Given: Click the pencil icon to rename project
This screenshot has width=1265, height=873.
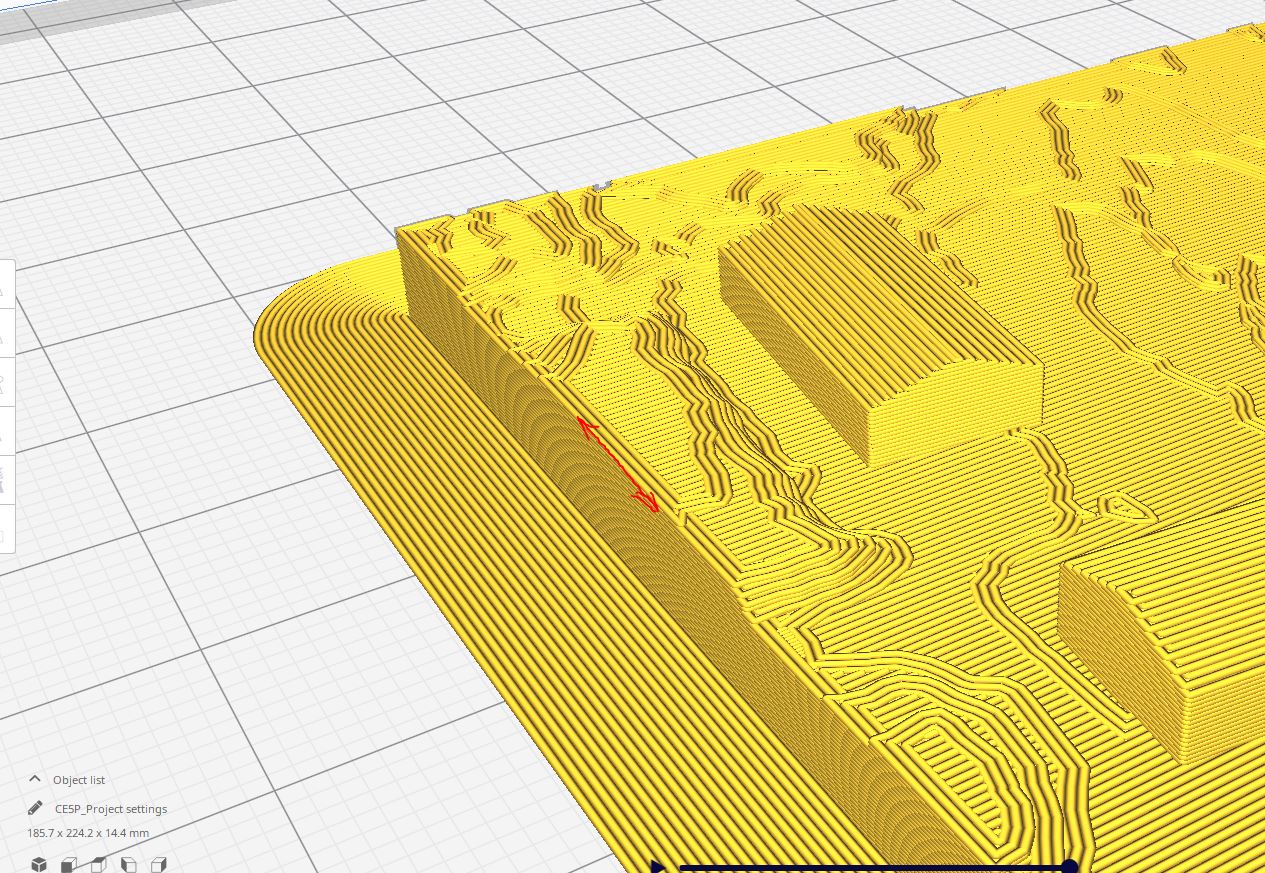Looking at the screenshot, I should coord(36,808).
